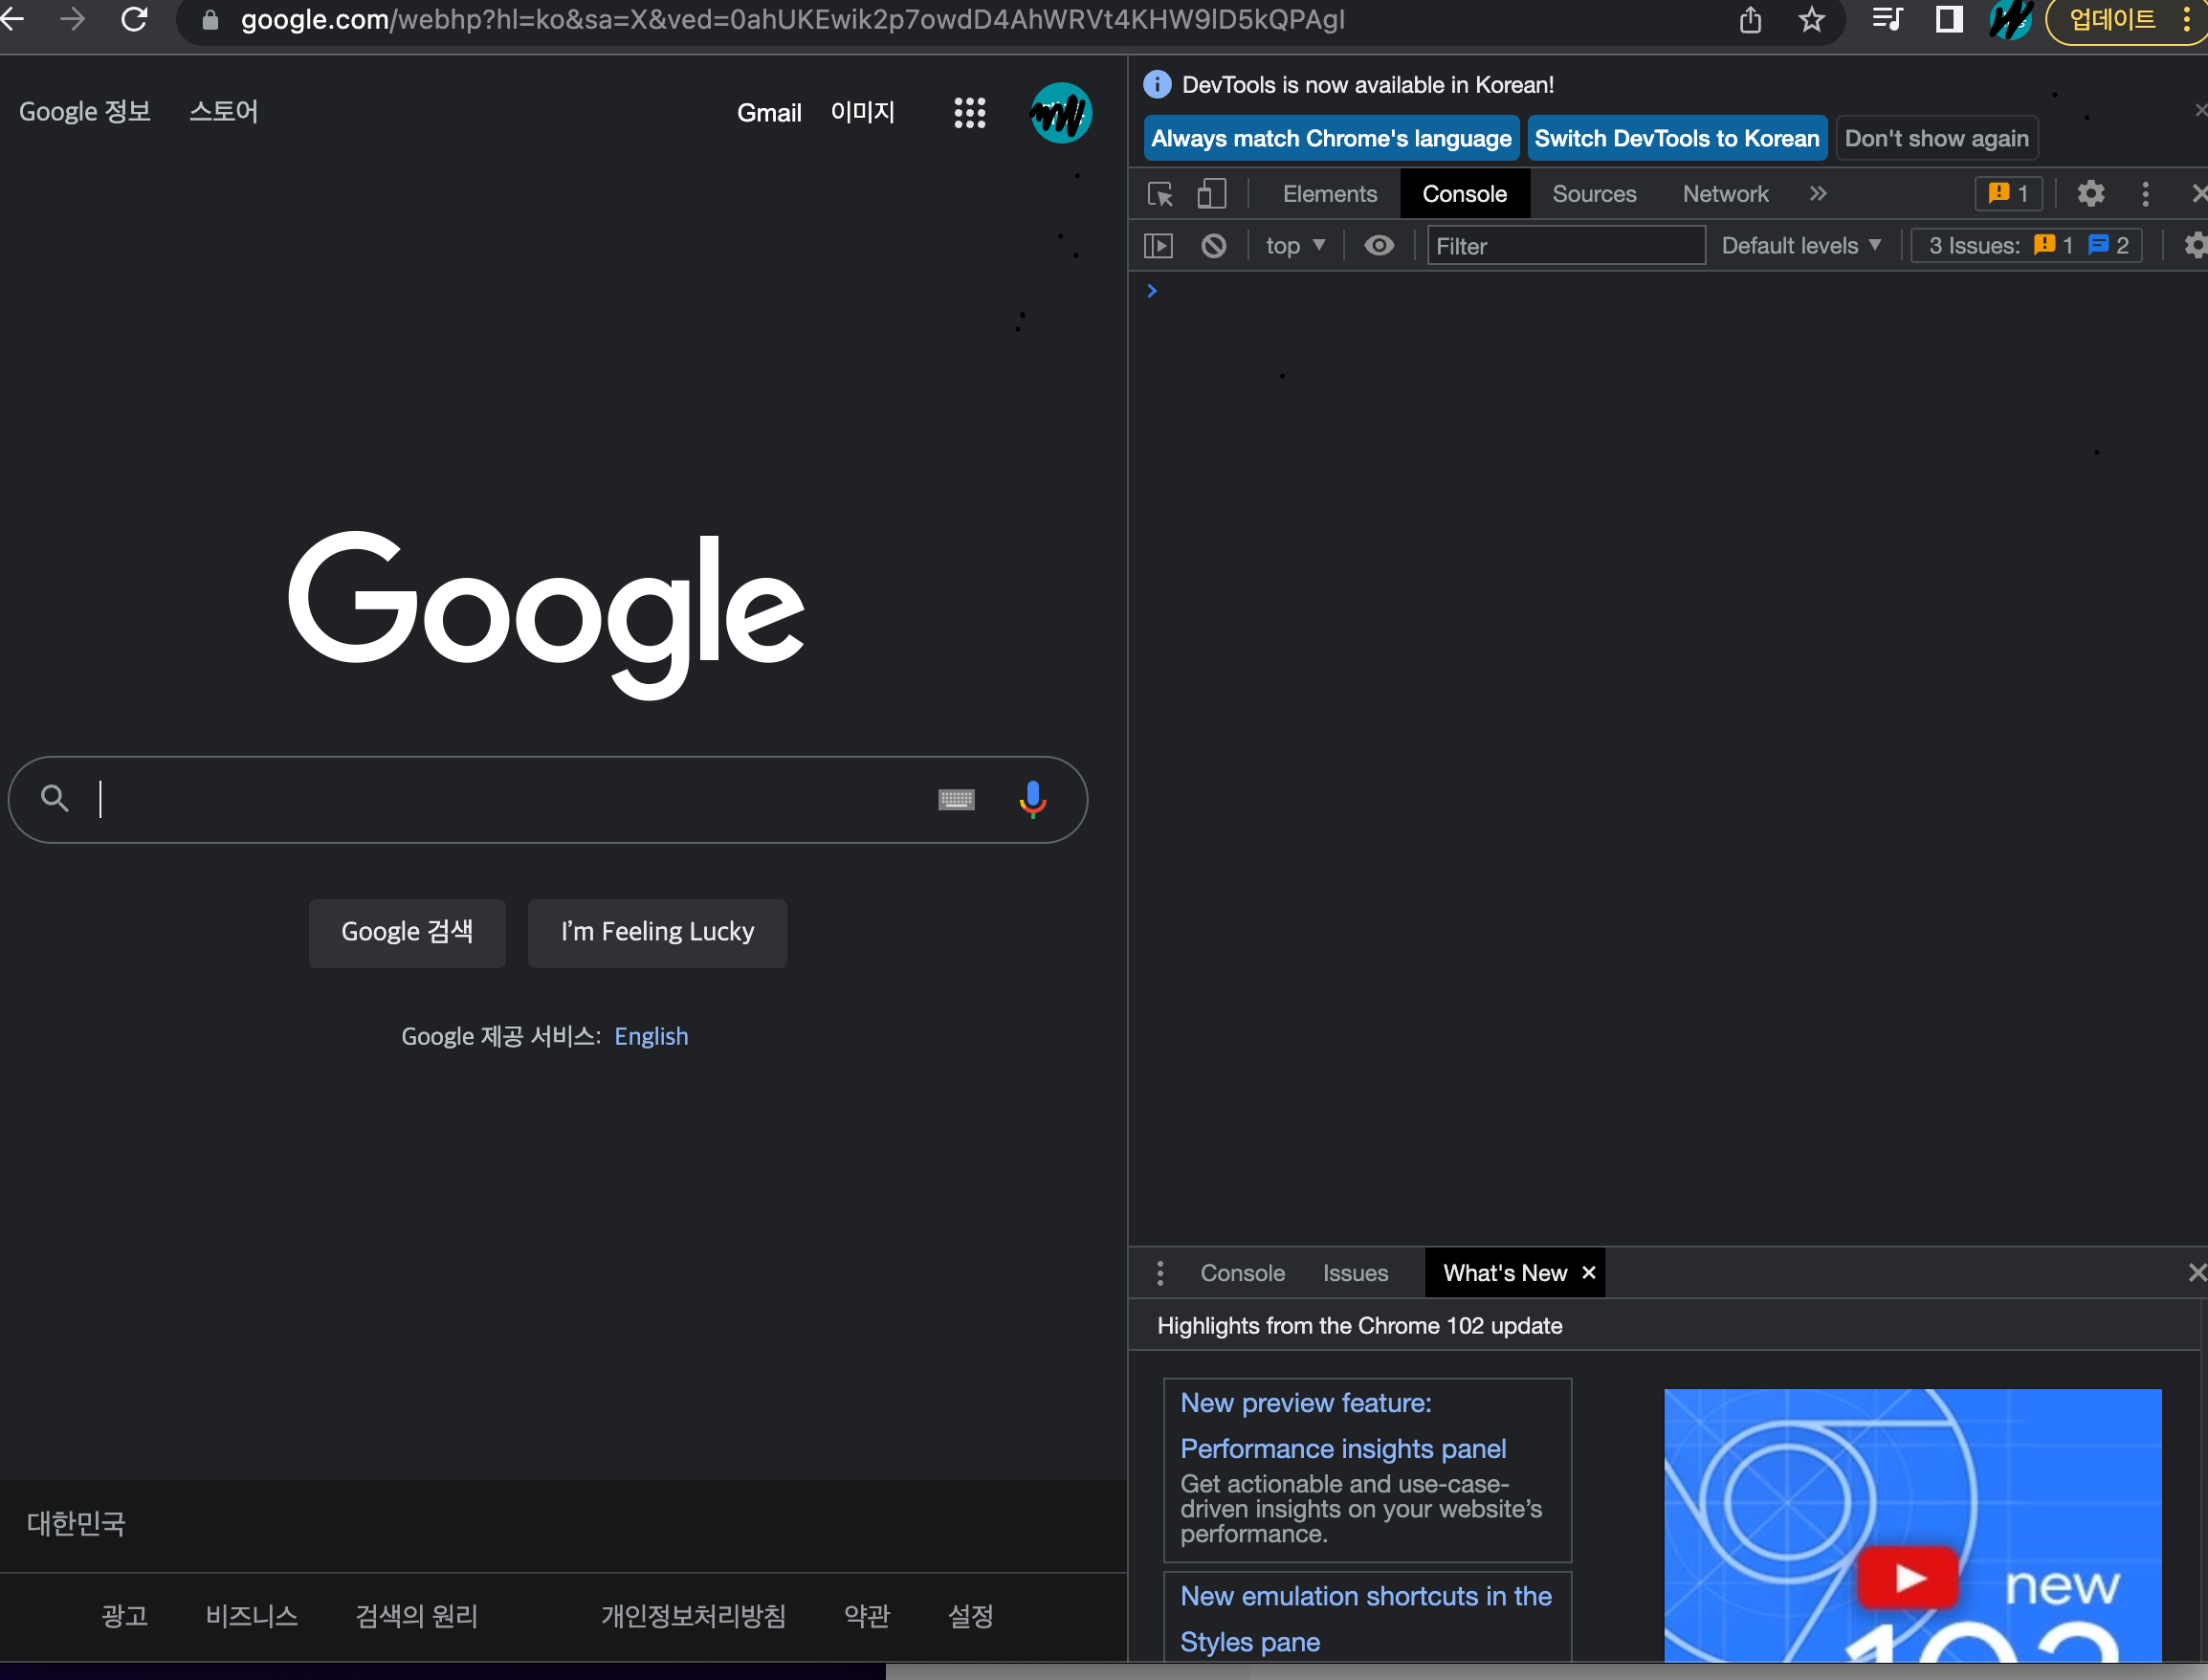Click the clear console icon
Viewport: 2208px width, 1680px height.
(x=1213, y=246)
